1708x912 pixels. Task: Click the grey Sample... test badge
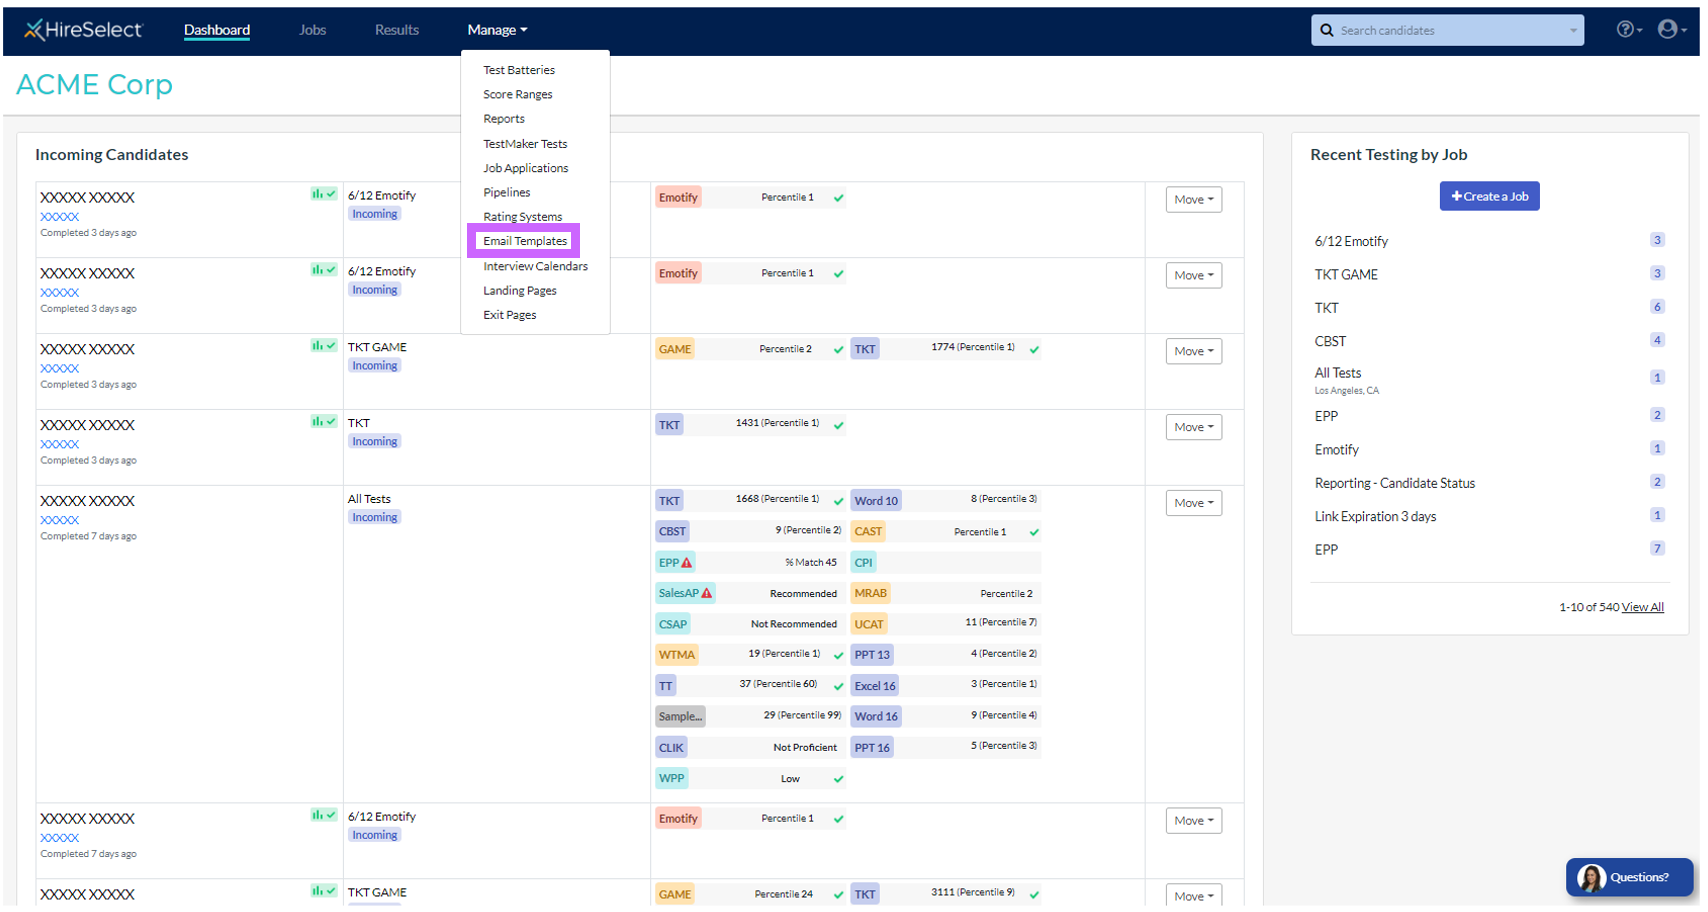(680, 716)
